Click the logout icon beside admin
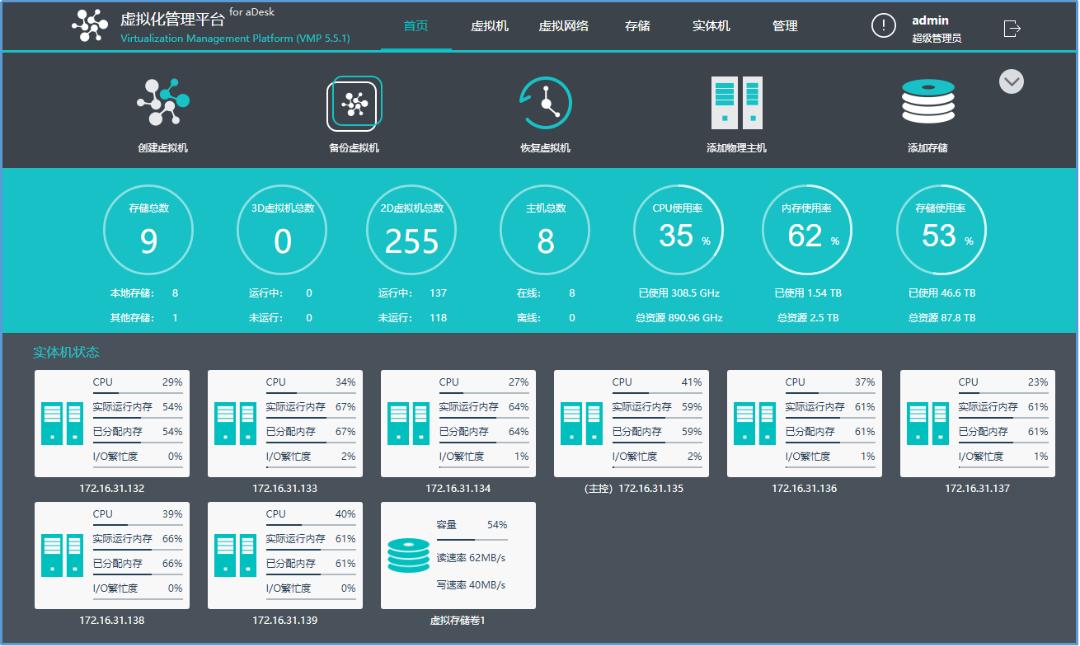The width and height of the screenshot is (1080, 646). 1012,28
